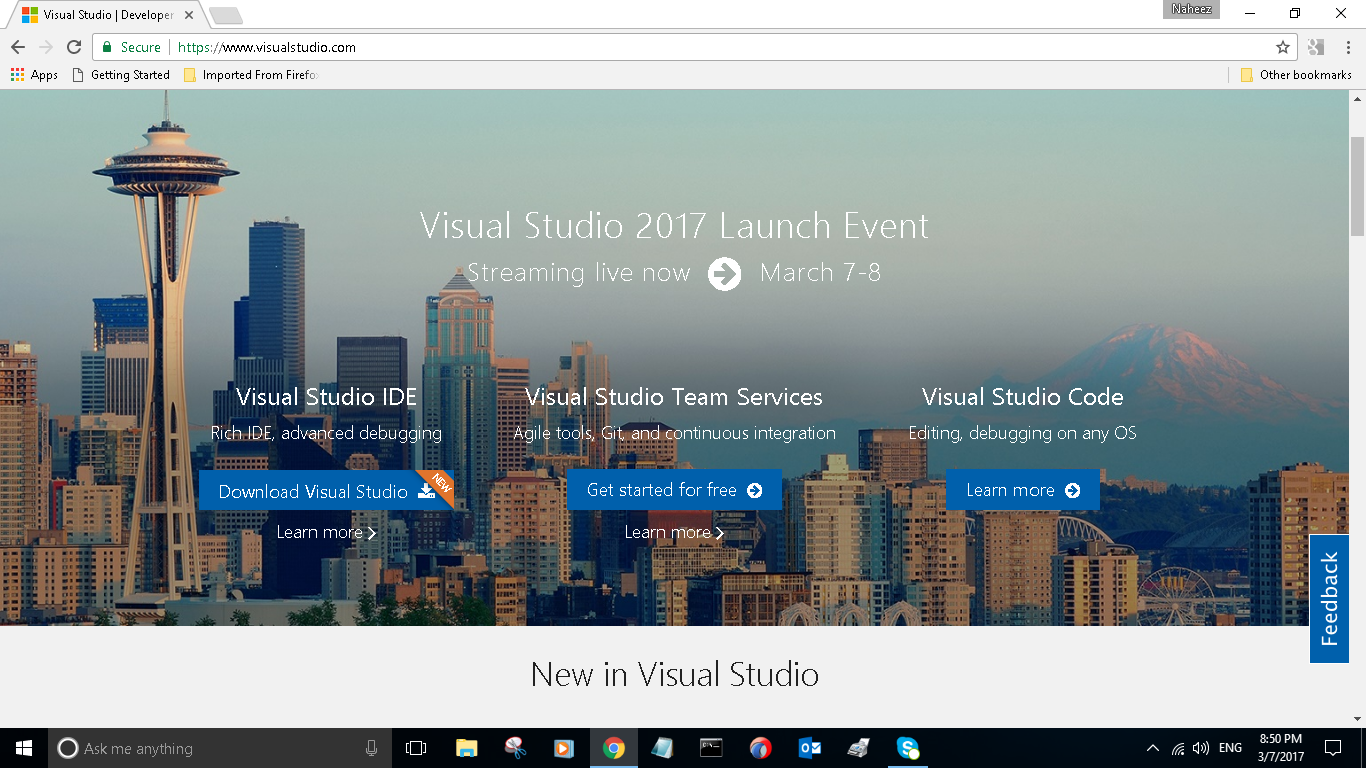Click the download icon on the Download button
This screenshot has width=1366, height=768.
[x=427, y=490]
